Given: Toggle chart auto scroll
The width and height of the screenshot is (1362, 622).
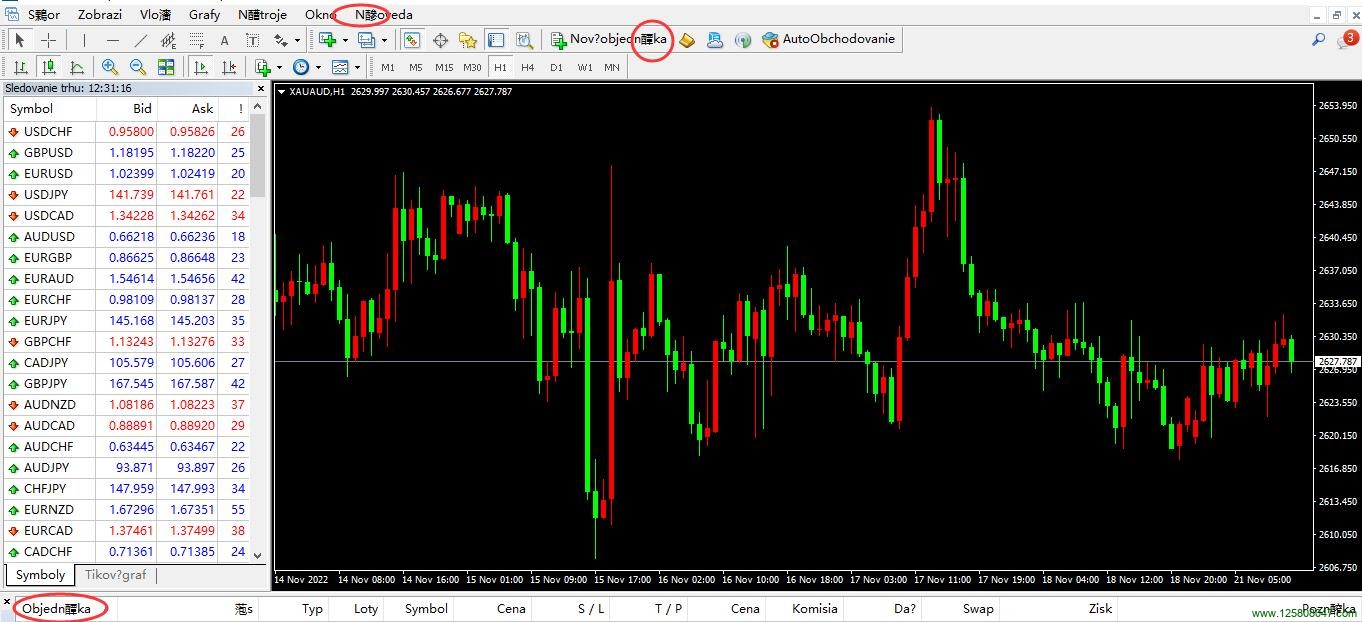Looking at the screenshot, I should [x=201, y=67].
